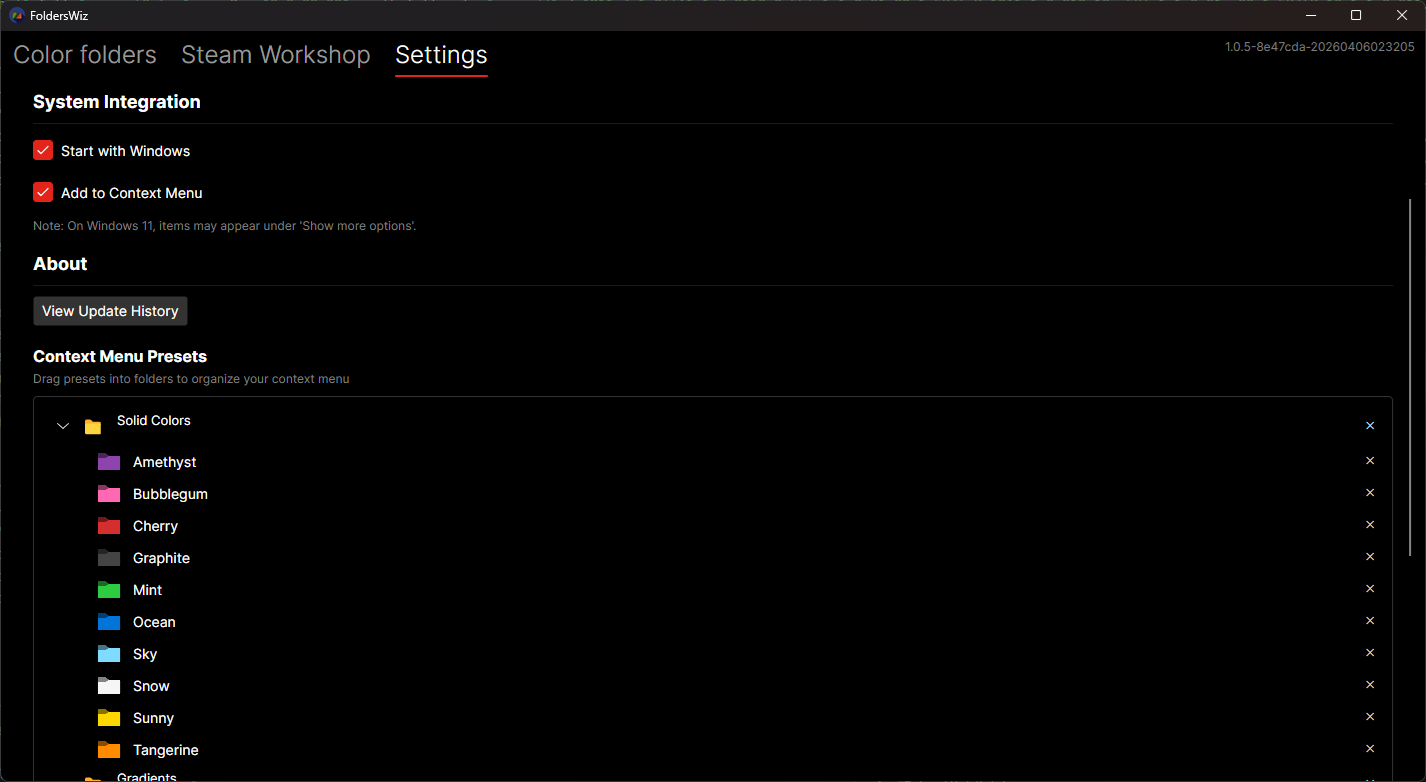Remove the Graphite preset with its X
This screenshot has height=782, width=1426.
[x=1370, y=557]
